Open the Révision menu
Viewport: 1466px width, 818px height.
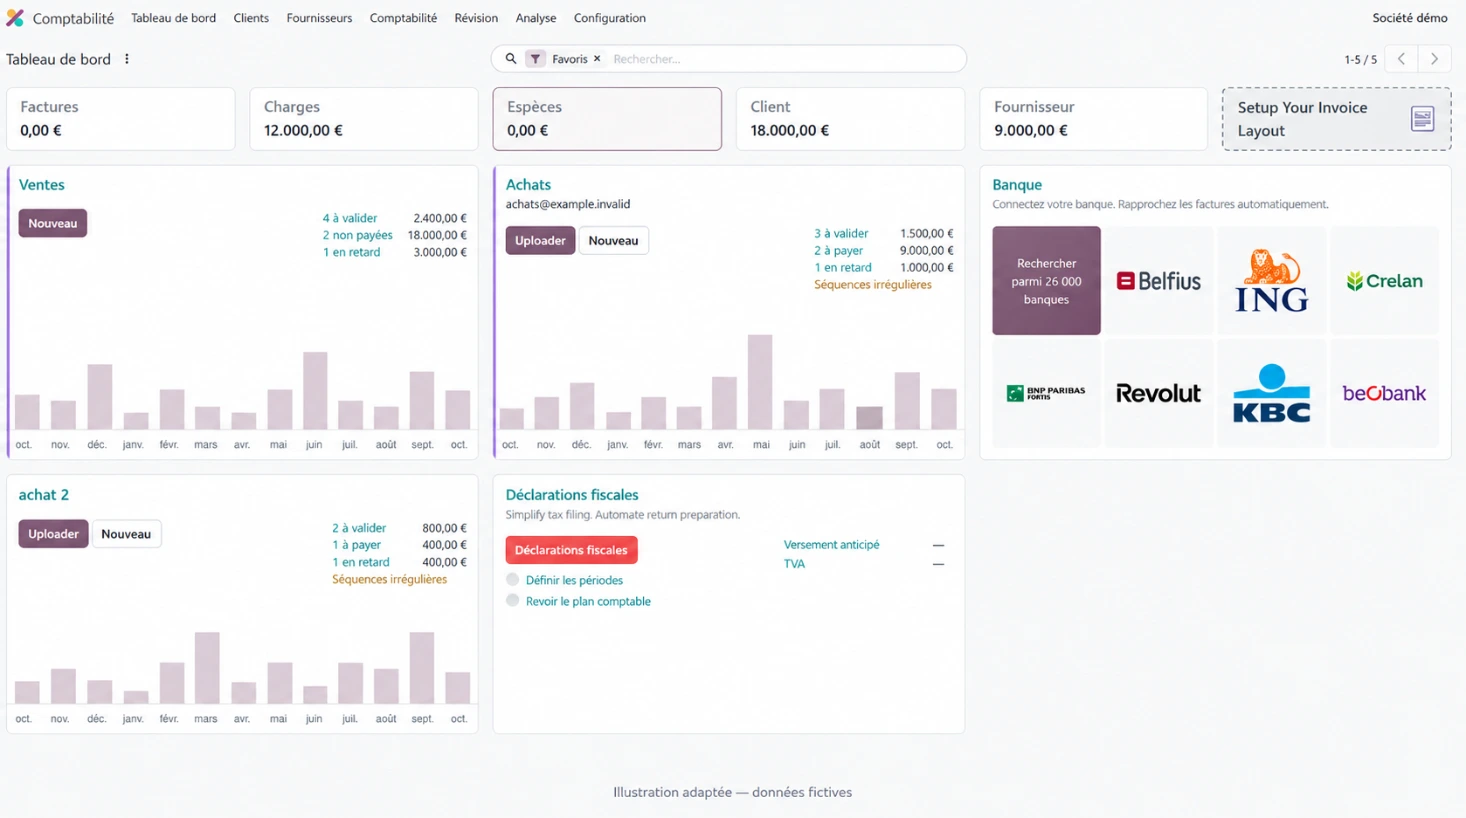click(476, 18)
